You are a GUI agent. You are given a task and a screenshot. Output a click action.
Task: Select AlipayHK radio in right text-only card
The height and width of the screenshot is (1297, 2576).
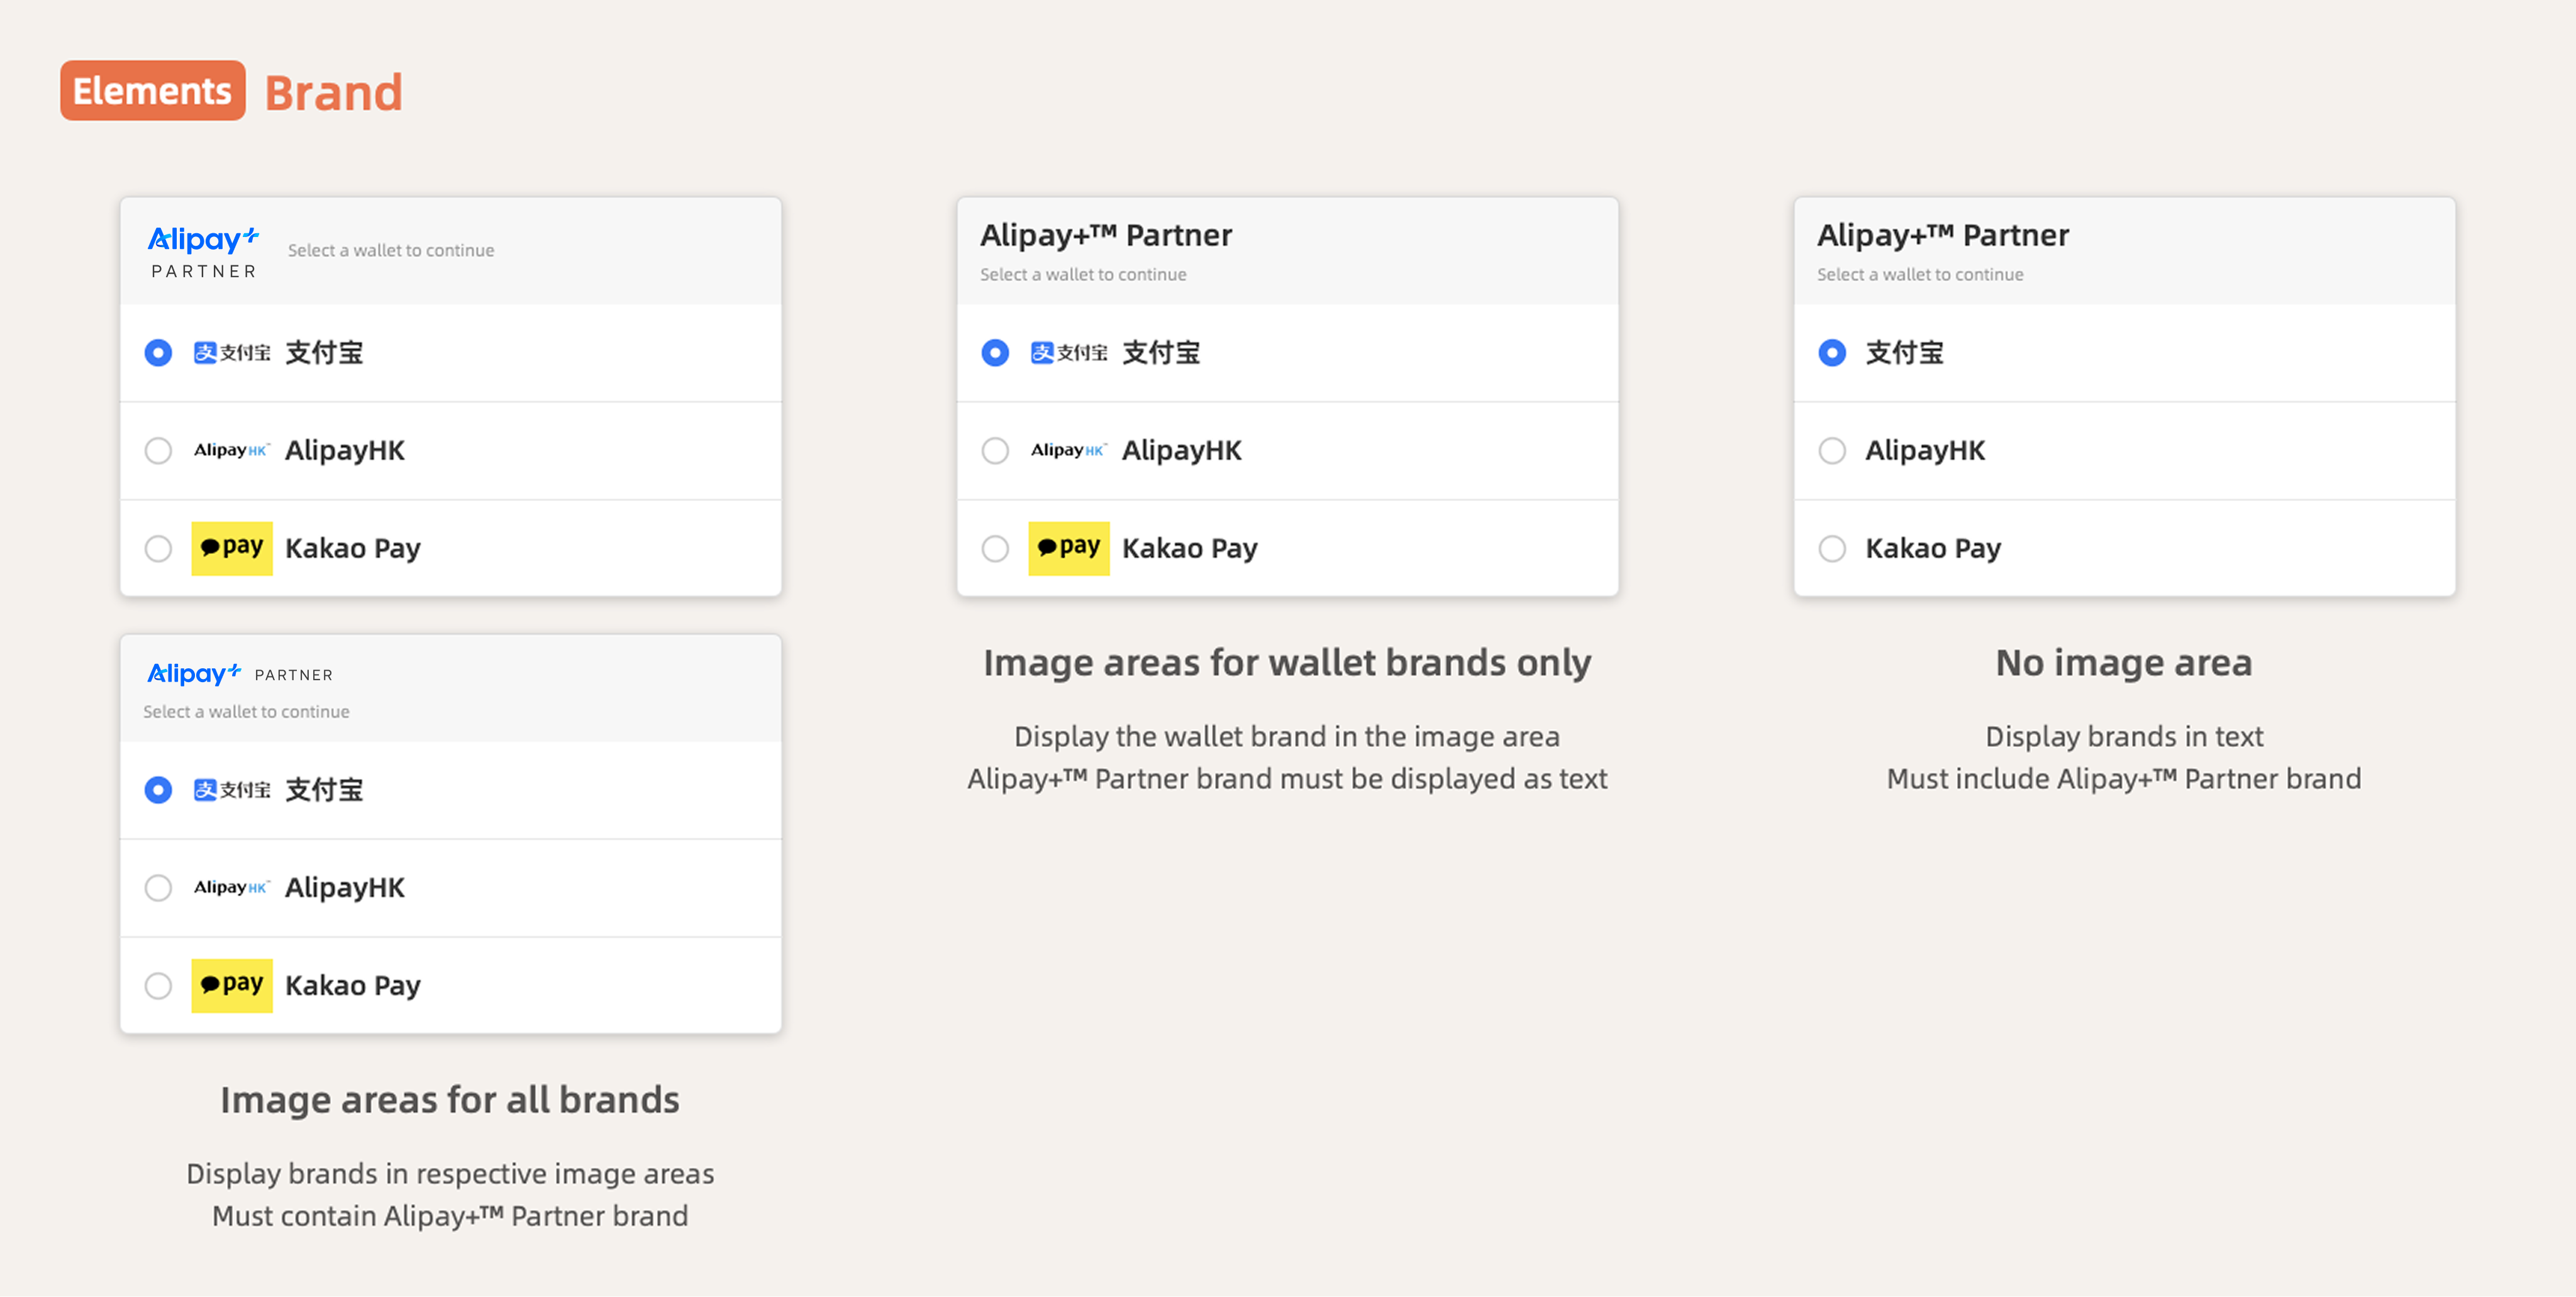(x=1832, y=450)
